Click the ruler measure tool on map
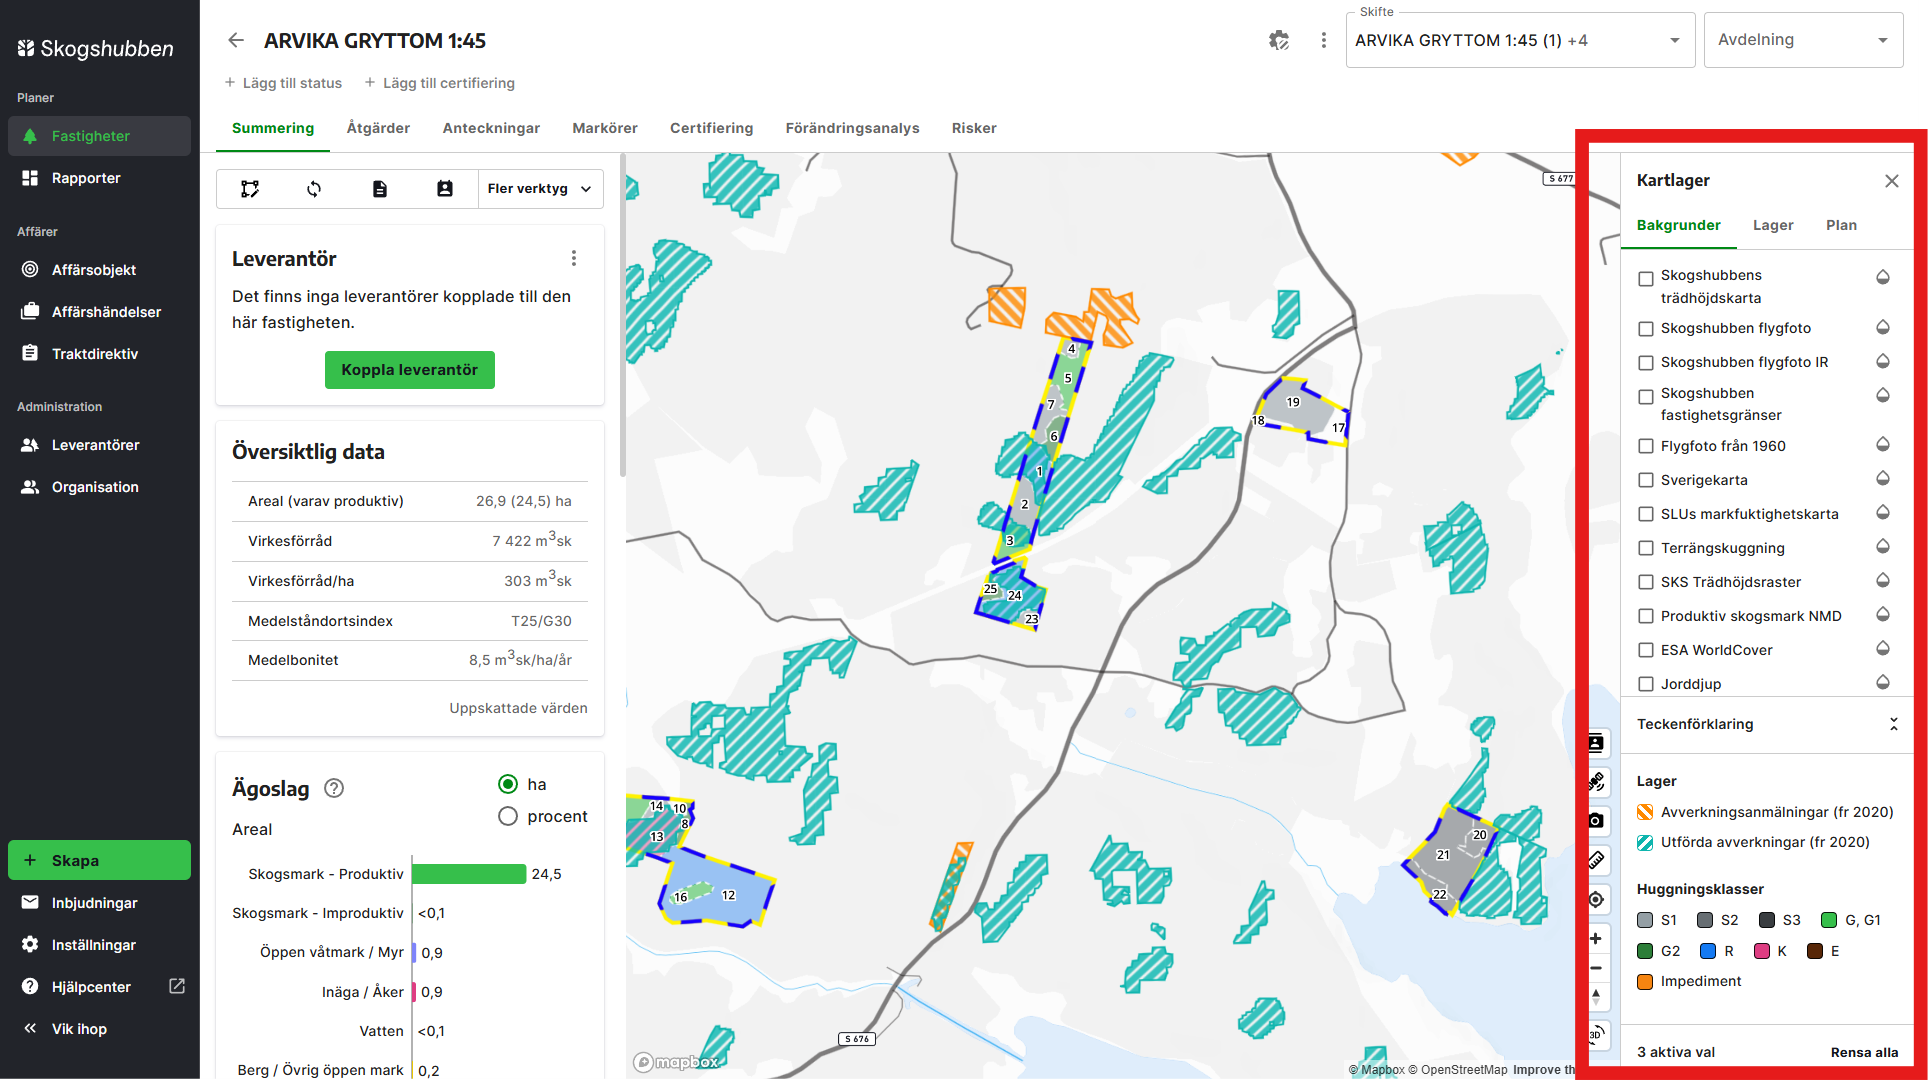 [1596, 860]
